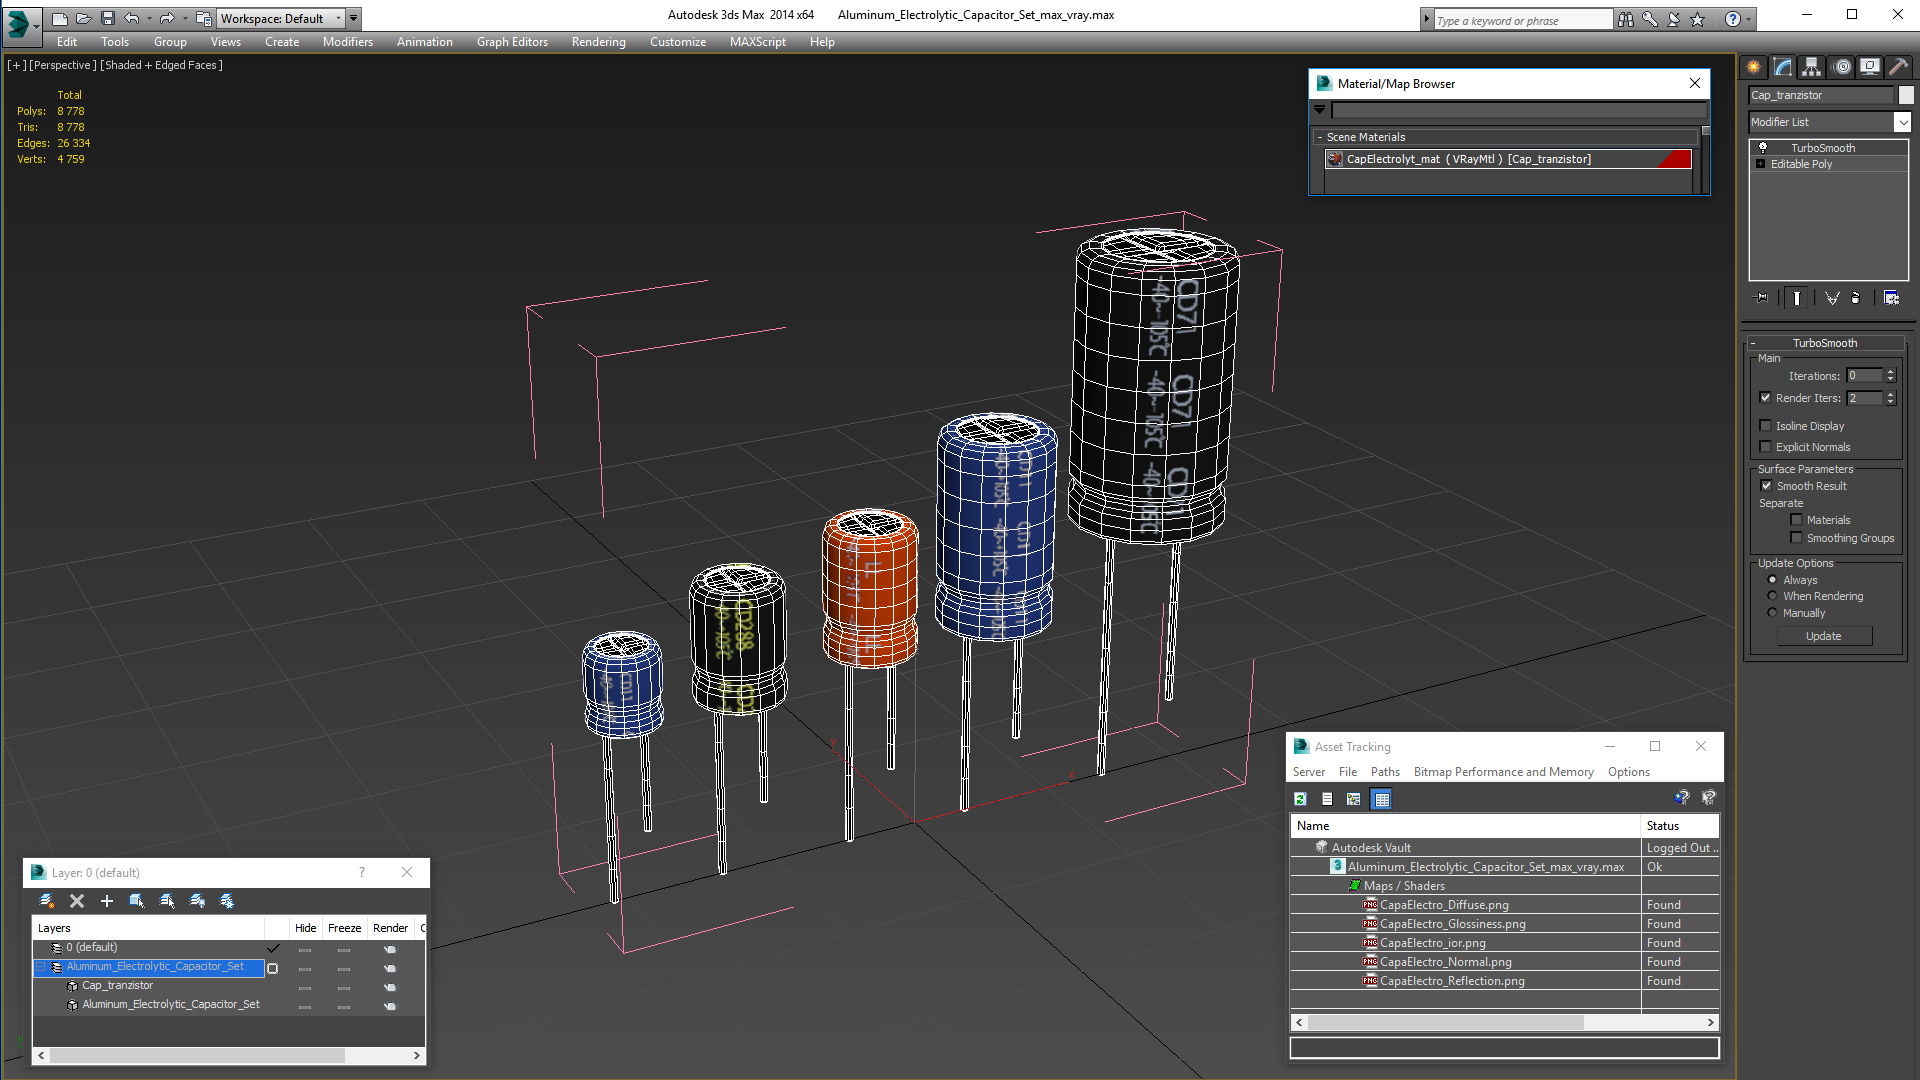Toggle Show End Result icon
The width and height of the screenshot is (1920, 1080).
(x=1797, y=298)
